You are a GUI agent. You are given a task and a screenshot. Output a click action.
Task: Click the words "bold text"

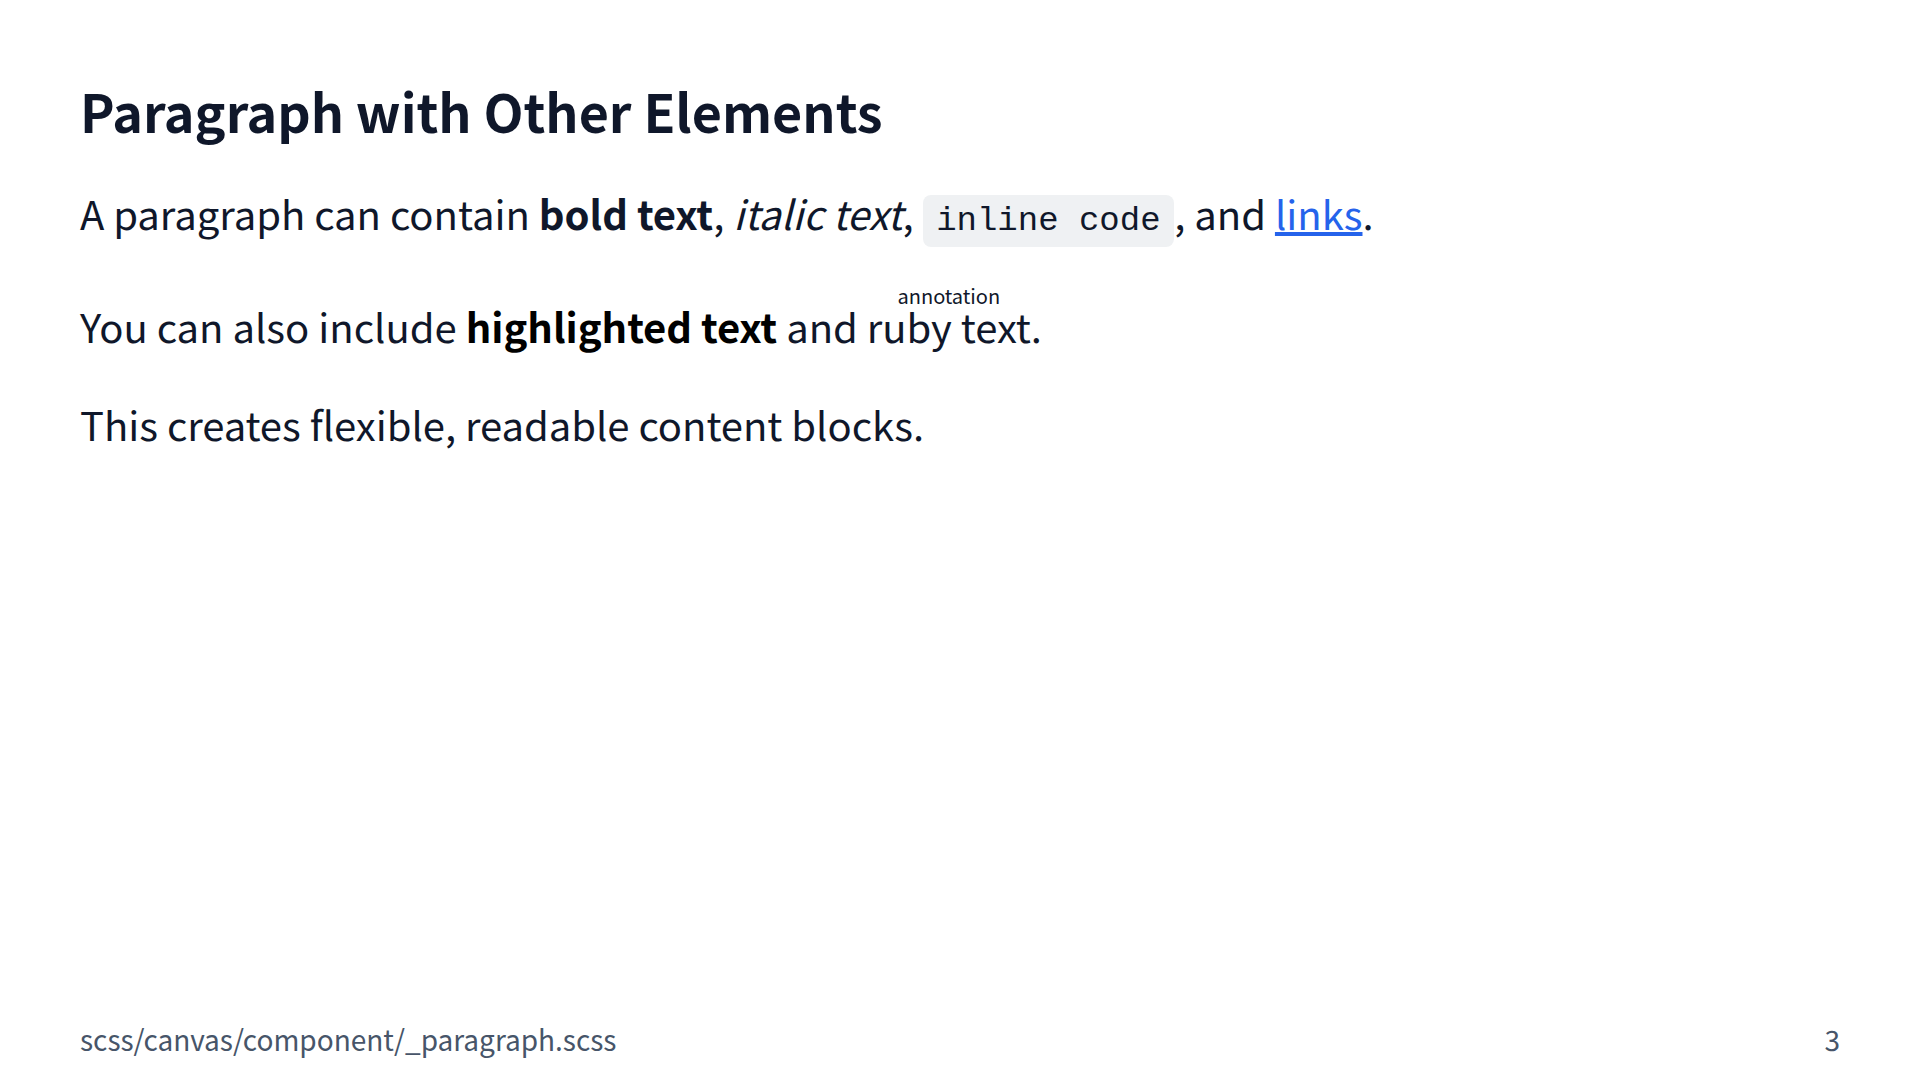pos(625,217)
